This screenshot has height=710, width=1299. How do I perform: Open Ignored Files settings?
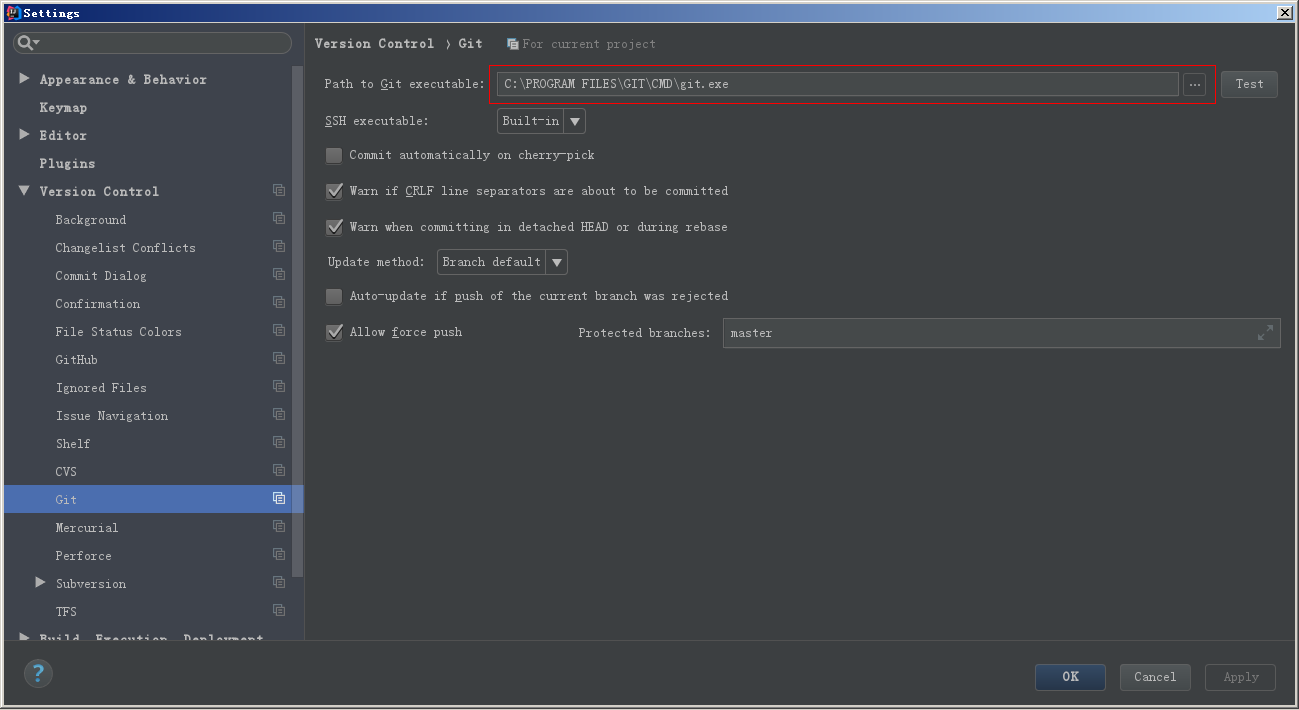pos(101,387)
